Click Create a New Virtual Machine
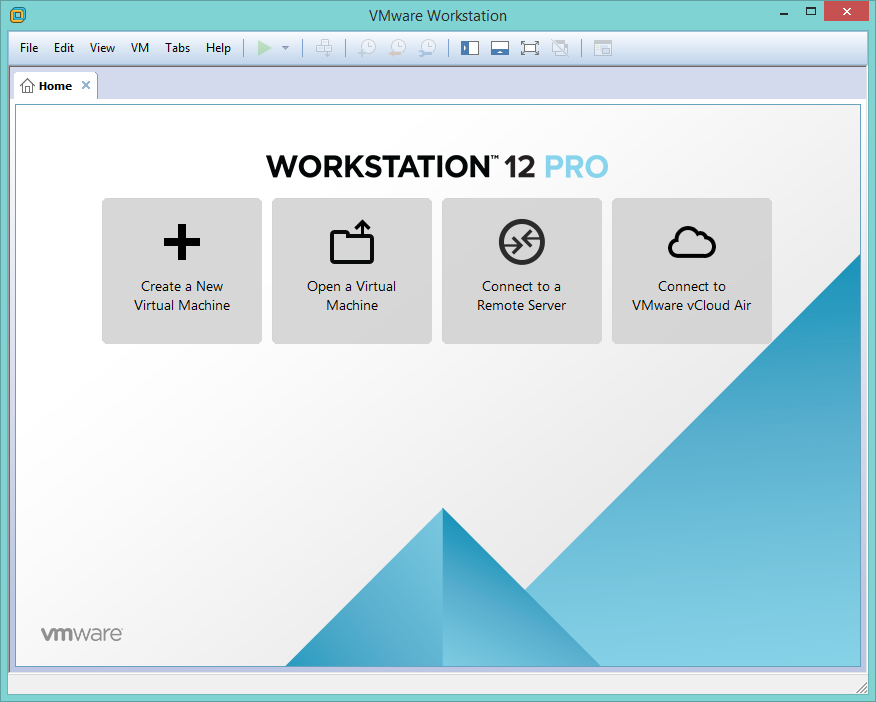 click(x=182, y=271)
